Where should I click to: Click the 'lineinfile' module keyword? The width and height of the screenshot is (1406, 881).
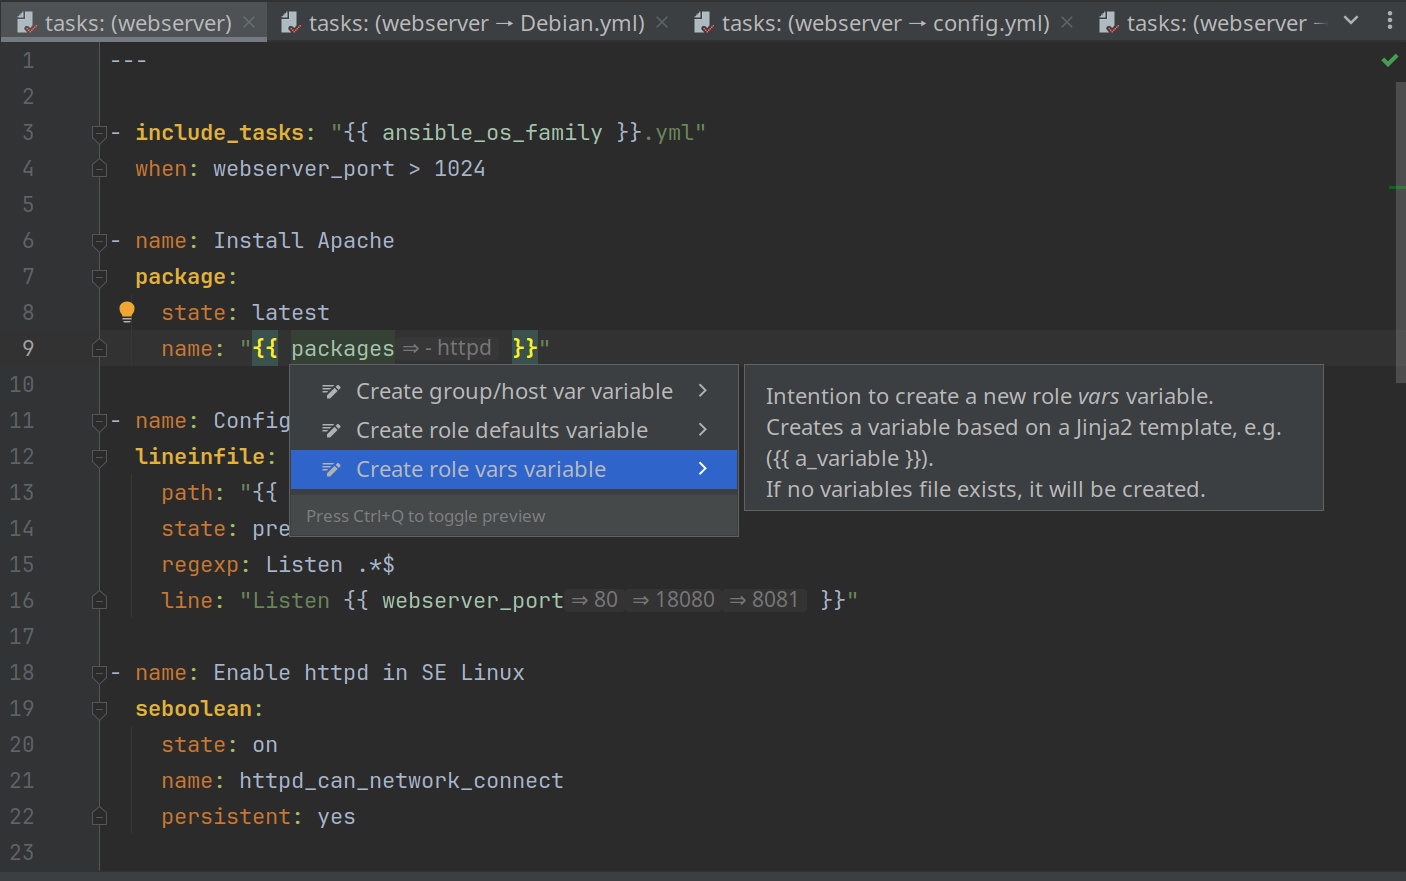coord(200,456)
